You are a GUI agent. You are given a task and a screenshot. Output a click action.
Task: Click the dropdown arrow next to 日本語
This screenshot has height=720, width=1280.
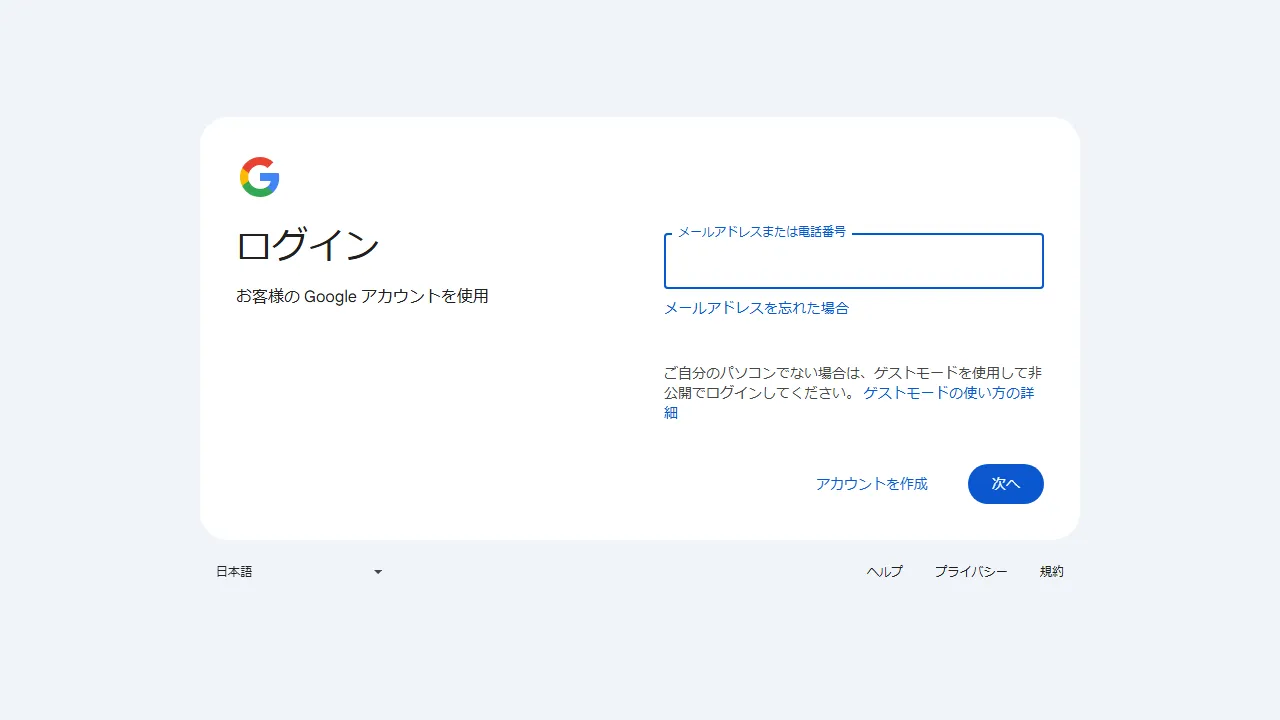pyautogui.click(x=377, y=571)
